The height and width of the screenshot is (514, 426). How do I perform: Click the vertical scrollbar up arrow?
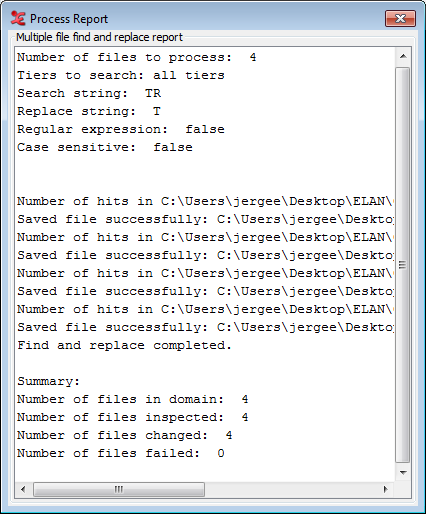coord(403,56)
